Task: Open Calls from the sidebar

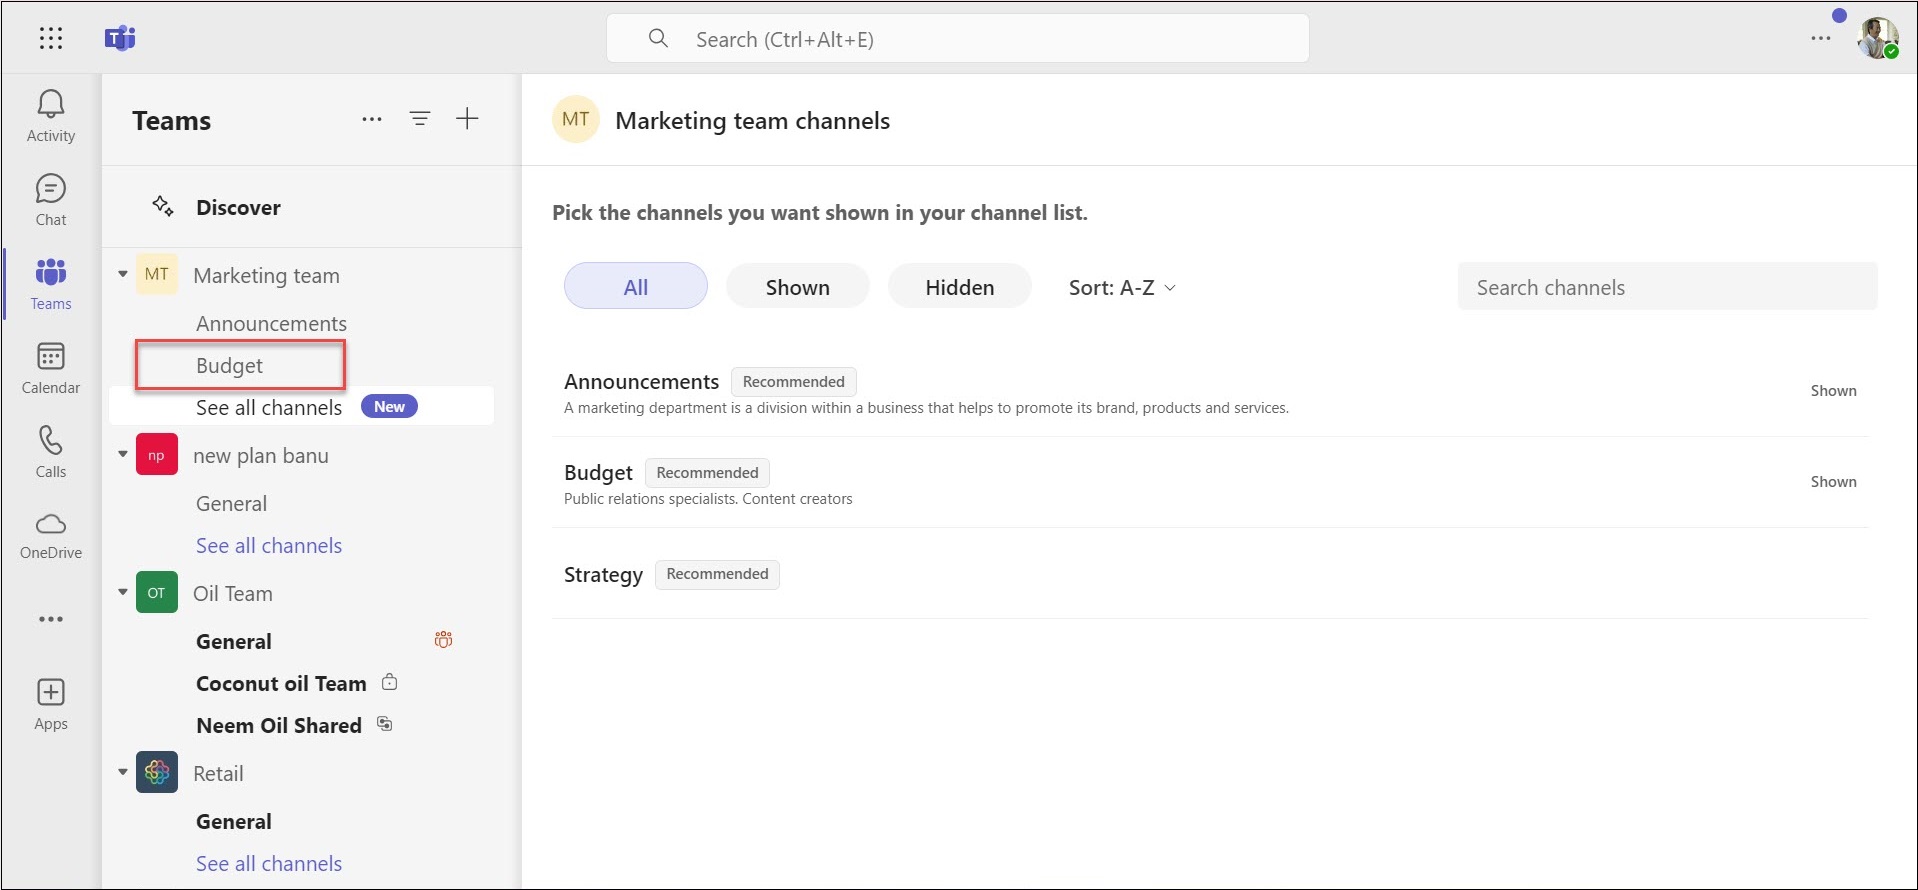Action: click(51, 442)
